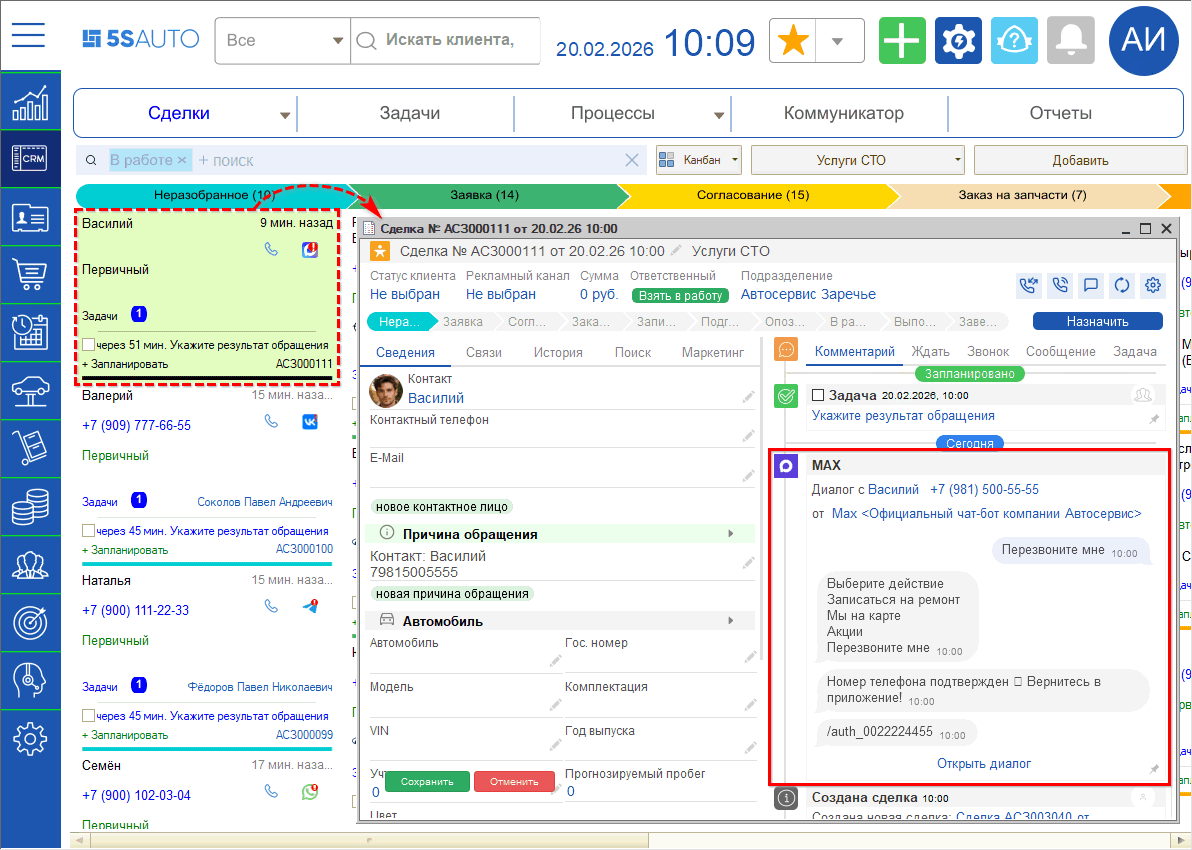Tick the Задача checkbox in the comment feed
This screenshot has height=850, width=1192.
818,396
